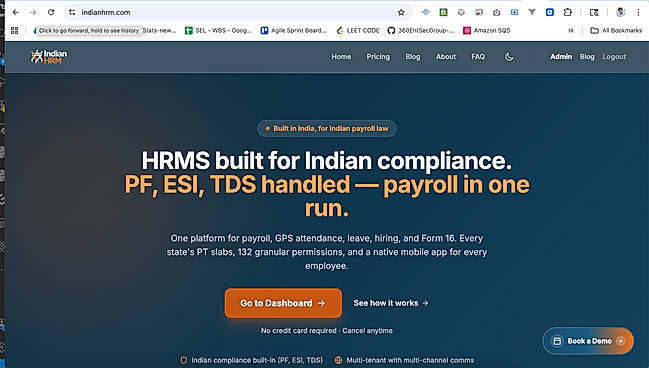
Task: Open the Stats-new bookmark
Action: tap(159, 30)
